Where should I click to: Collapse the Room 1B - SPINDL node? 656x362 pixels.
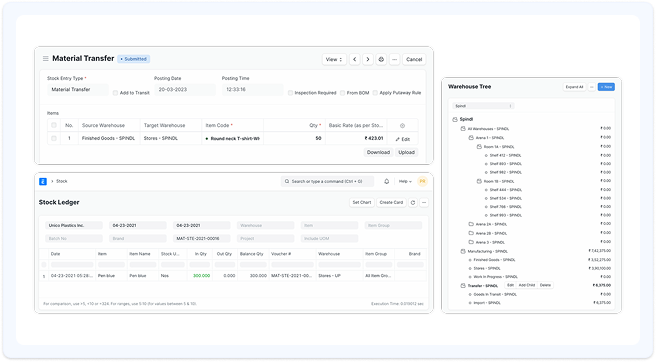point(479,181)
